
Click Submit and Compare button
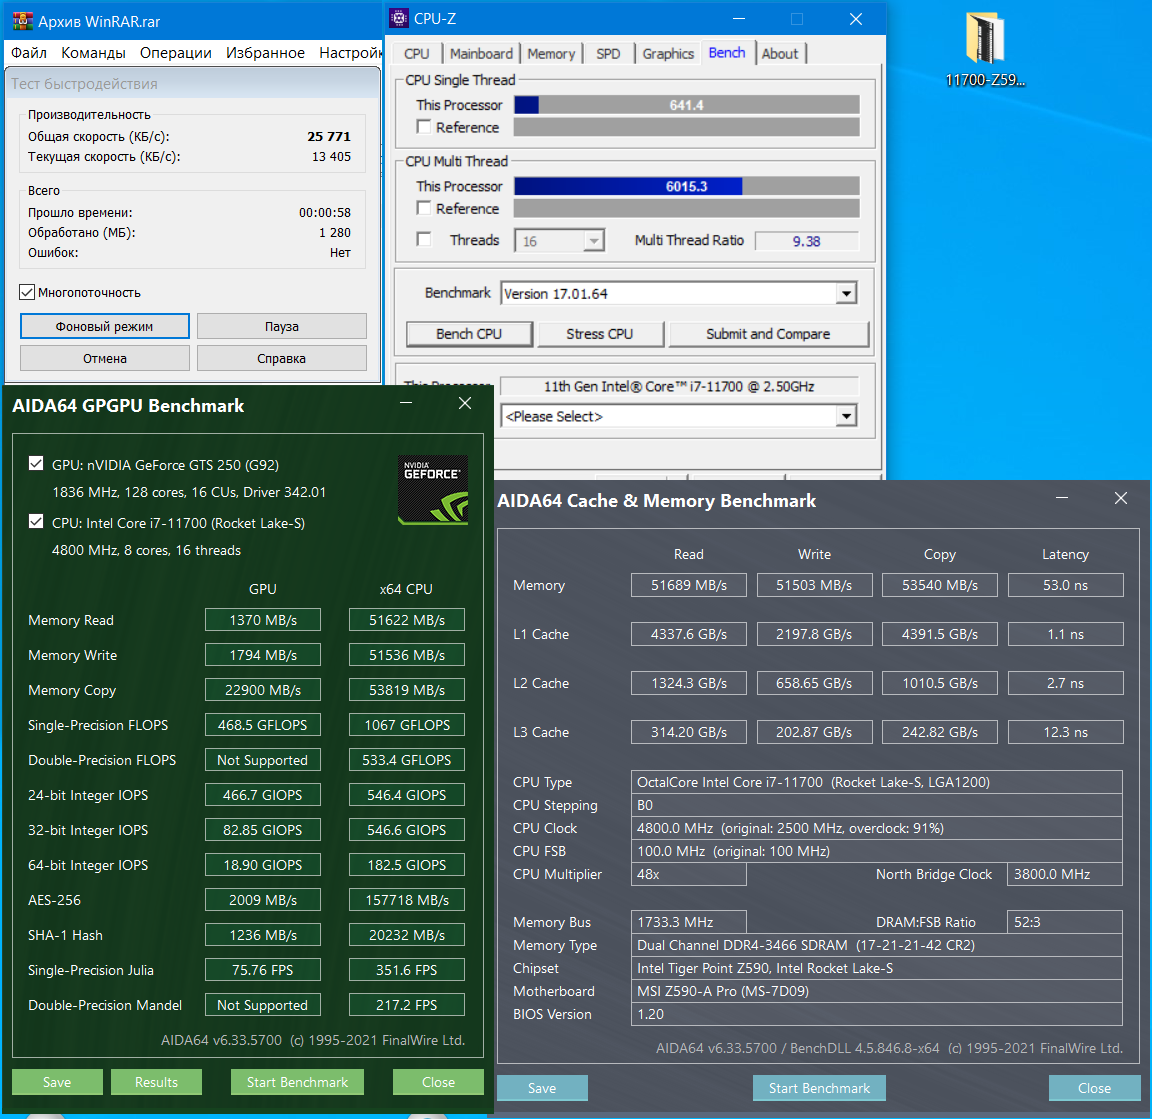(x=768, y=334)
